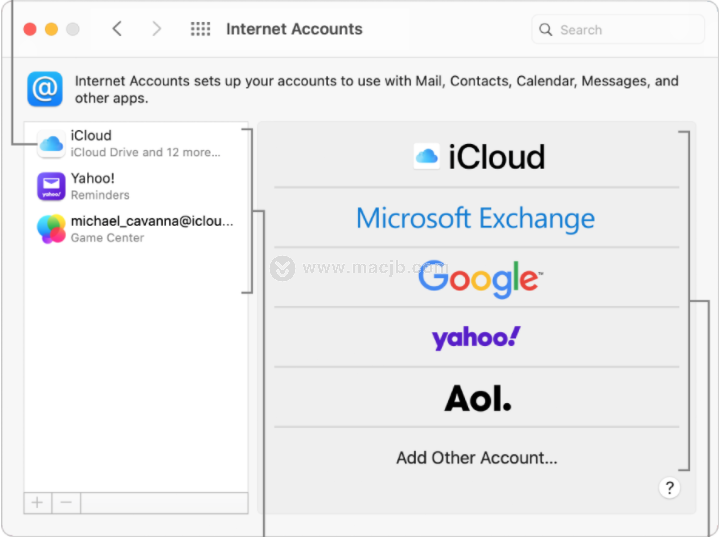The width and height of the screenshot is (719, 537).
Task: Remove account with the minus button
Action: [66, 503]
